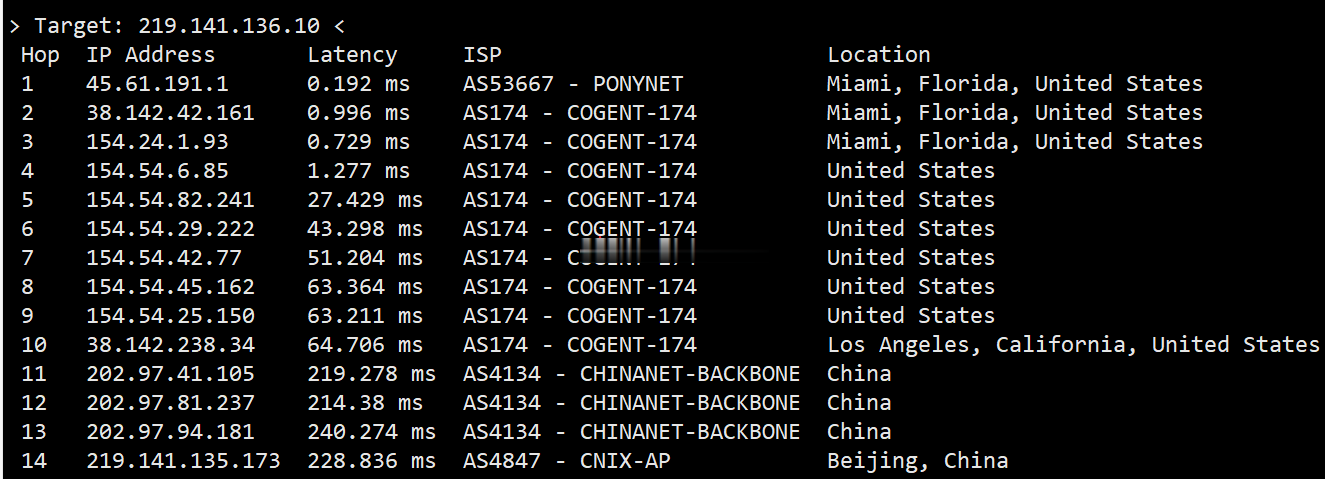The width and height of the screenshot is (1325, 479).
Task: Select the Hop column header
Action: (40, 55)
